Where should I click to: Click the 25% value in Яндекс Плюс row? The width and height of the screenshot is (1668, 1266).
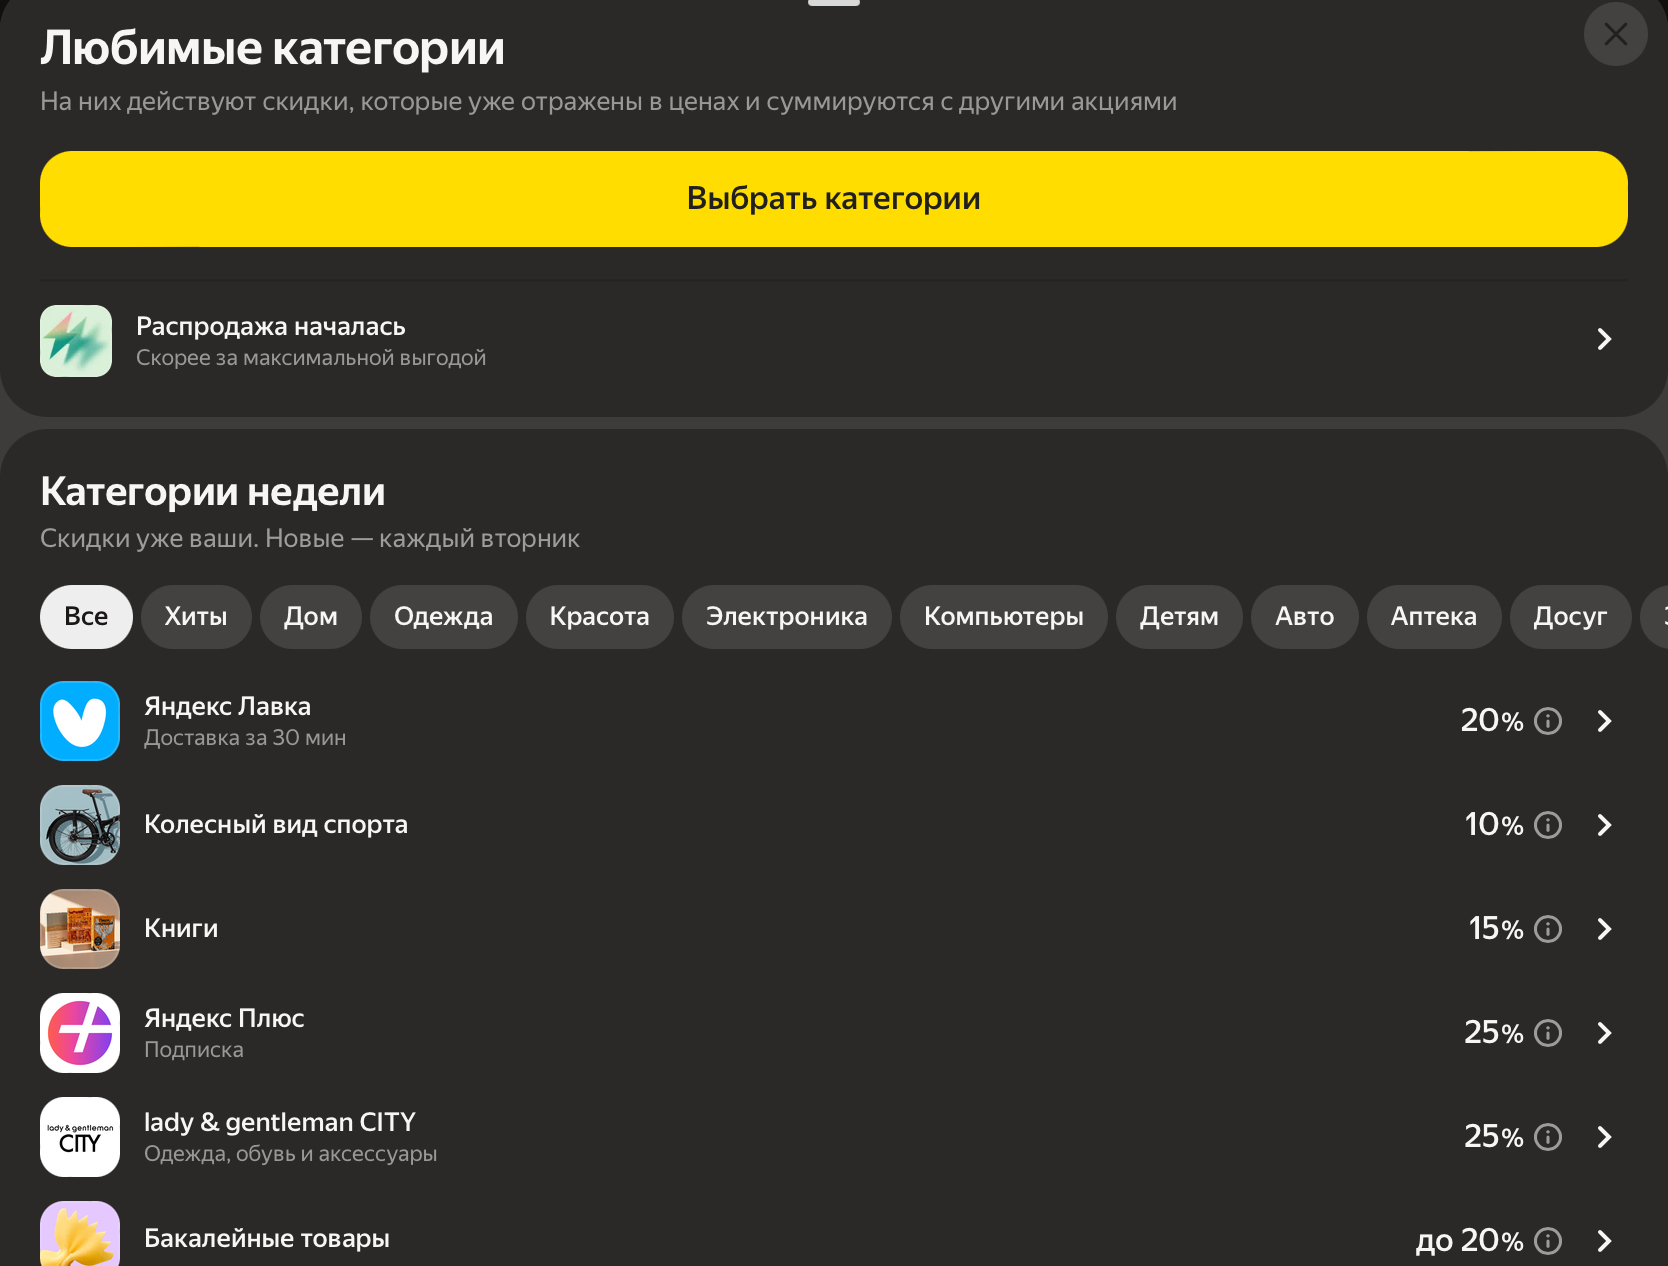click(1494, 1033)
